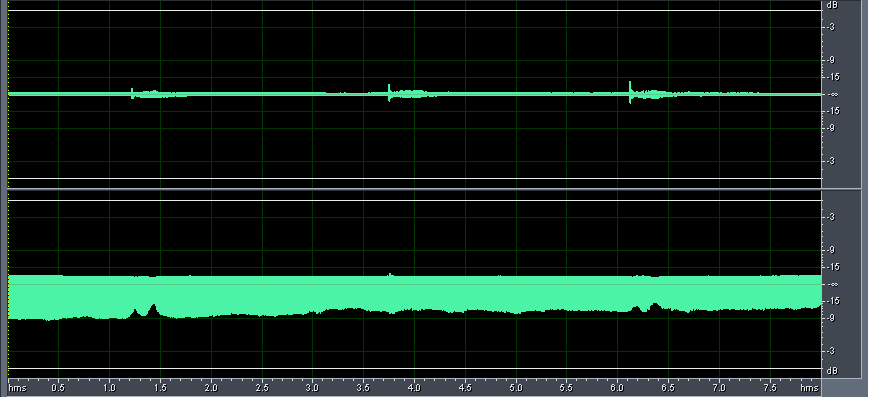Click the dB label at scale bottom
Screen dimensions: 869x397
point(831,370)
